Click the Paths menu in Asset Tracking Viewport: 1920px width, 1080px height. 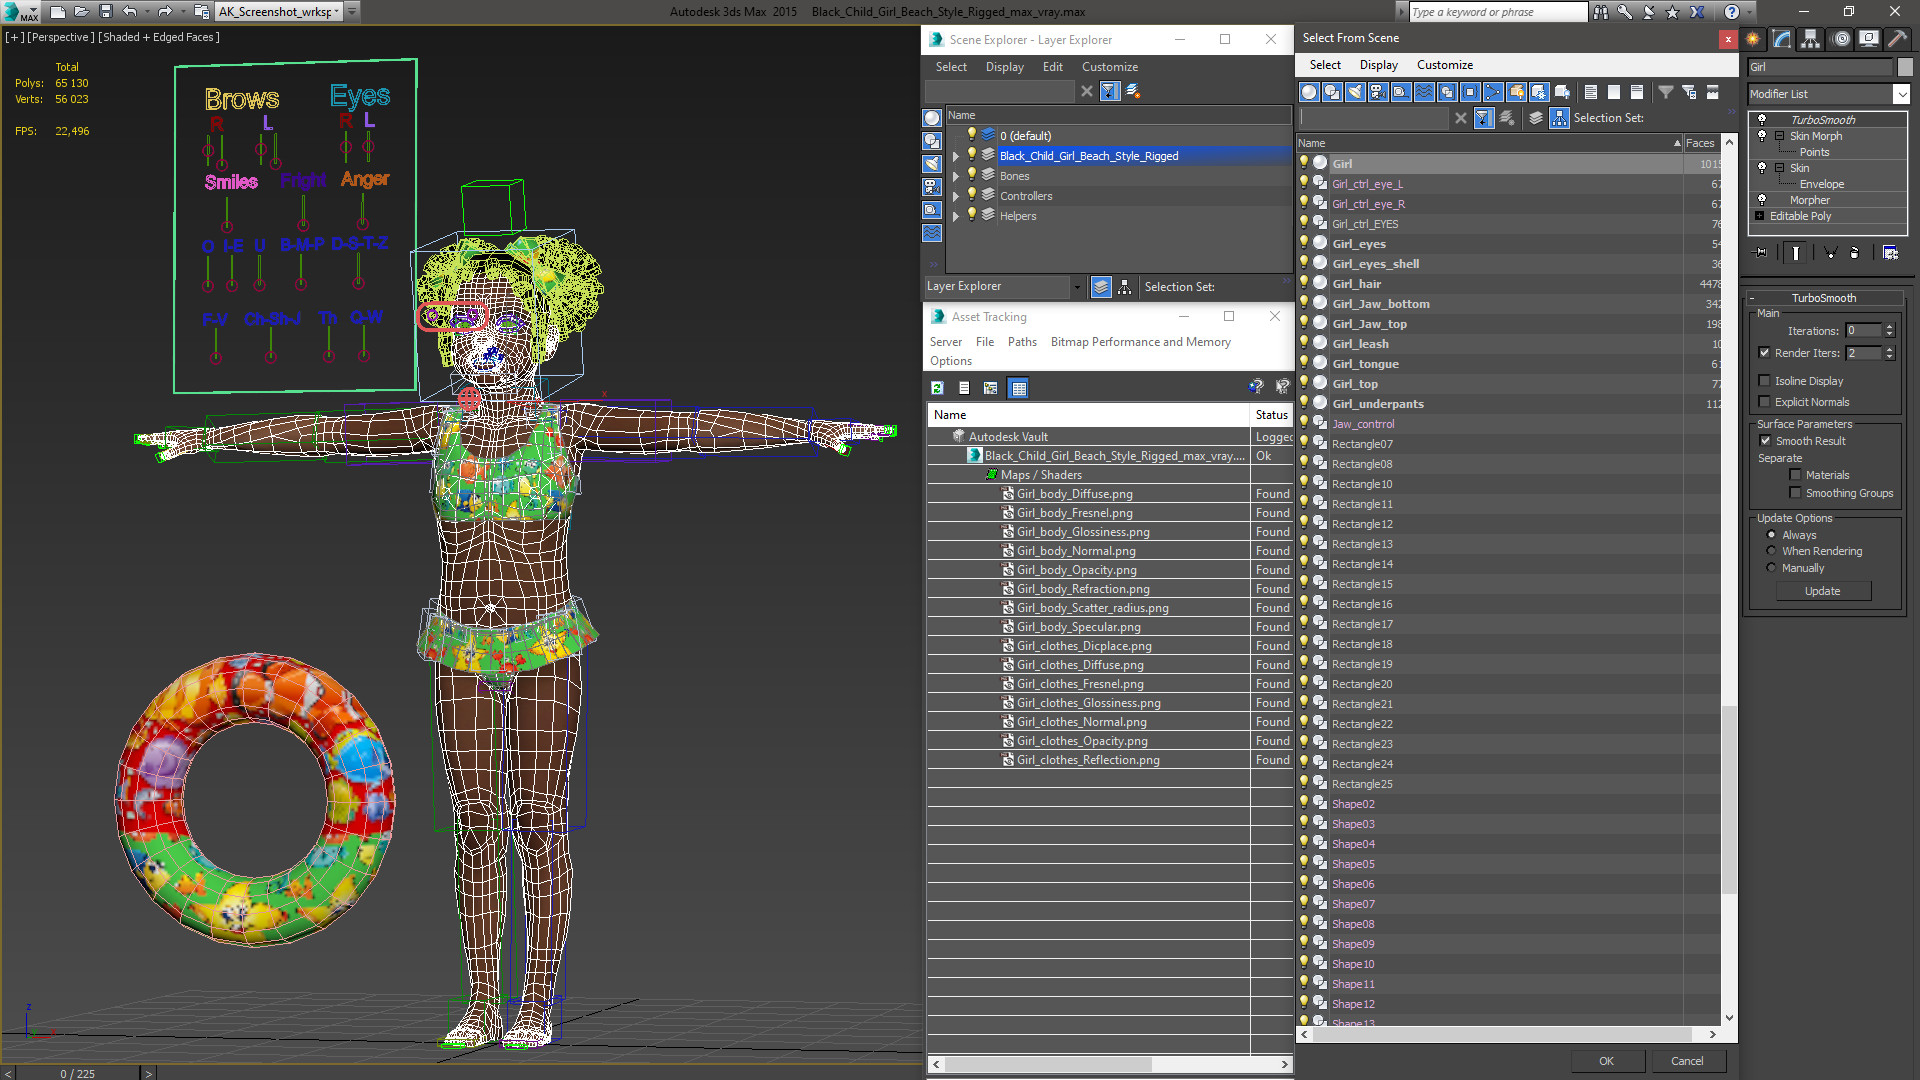1021,340
